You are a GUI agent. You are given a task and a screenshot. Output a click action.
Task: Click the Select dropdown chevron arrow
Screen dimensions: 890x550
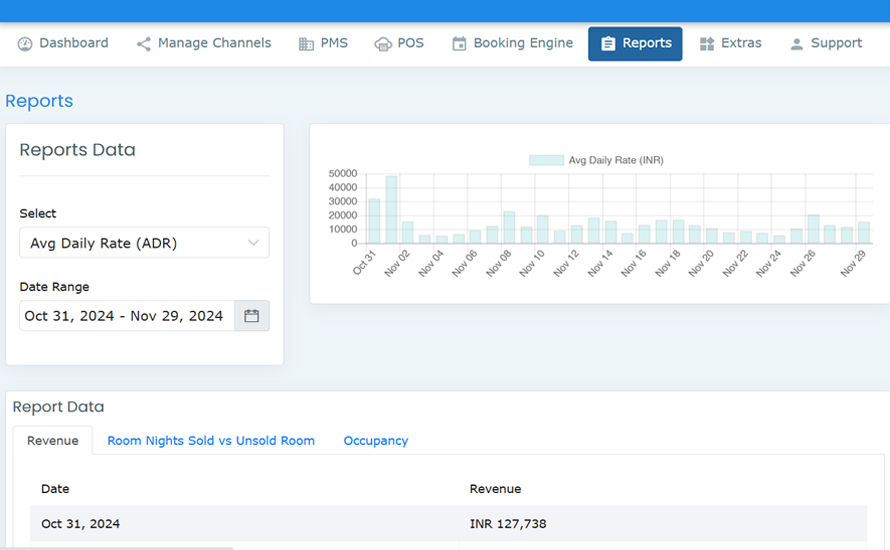coord(253,243)
